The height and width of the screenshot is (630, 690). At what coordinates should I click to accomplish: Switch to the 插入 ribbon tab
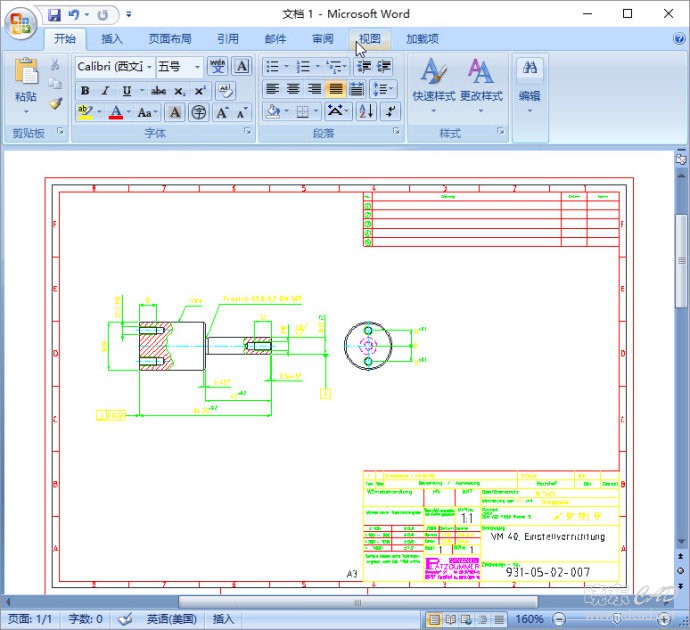coord(112,39)
